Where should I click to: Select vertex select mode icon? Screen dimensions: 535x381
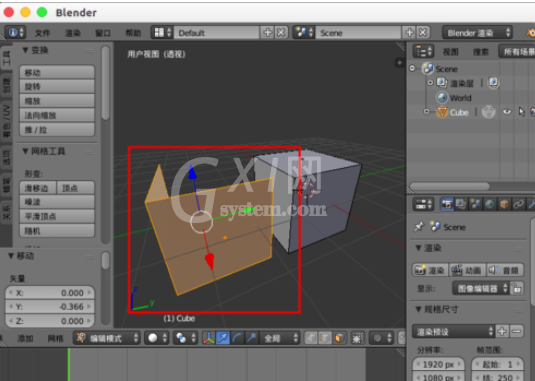pyautogui.click(x=311, y=338)
